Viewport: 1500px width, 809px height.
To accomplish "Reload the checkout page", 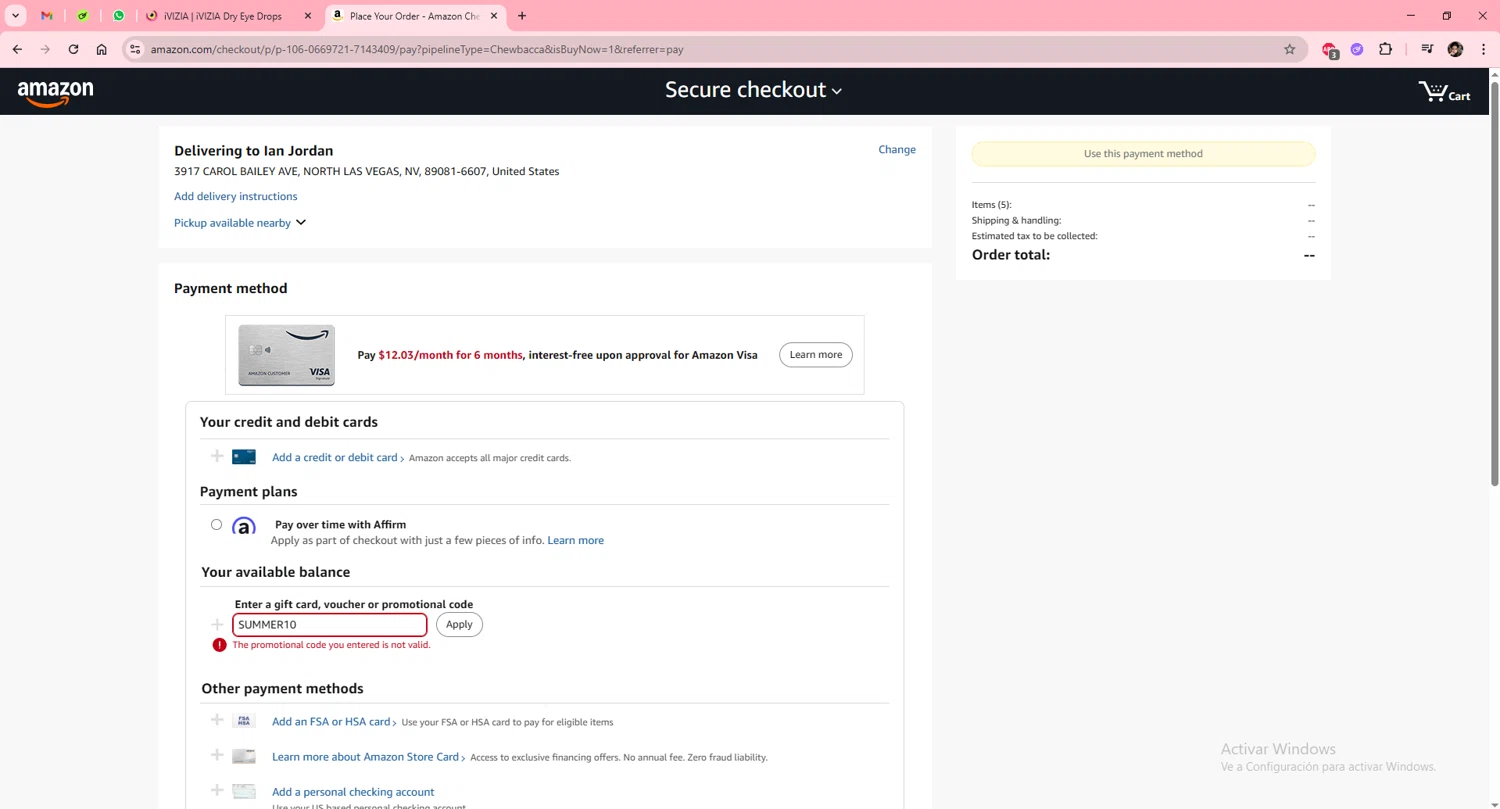I will pyautogui.click(x=73, y=49).
